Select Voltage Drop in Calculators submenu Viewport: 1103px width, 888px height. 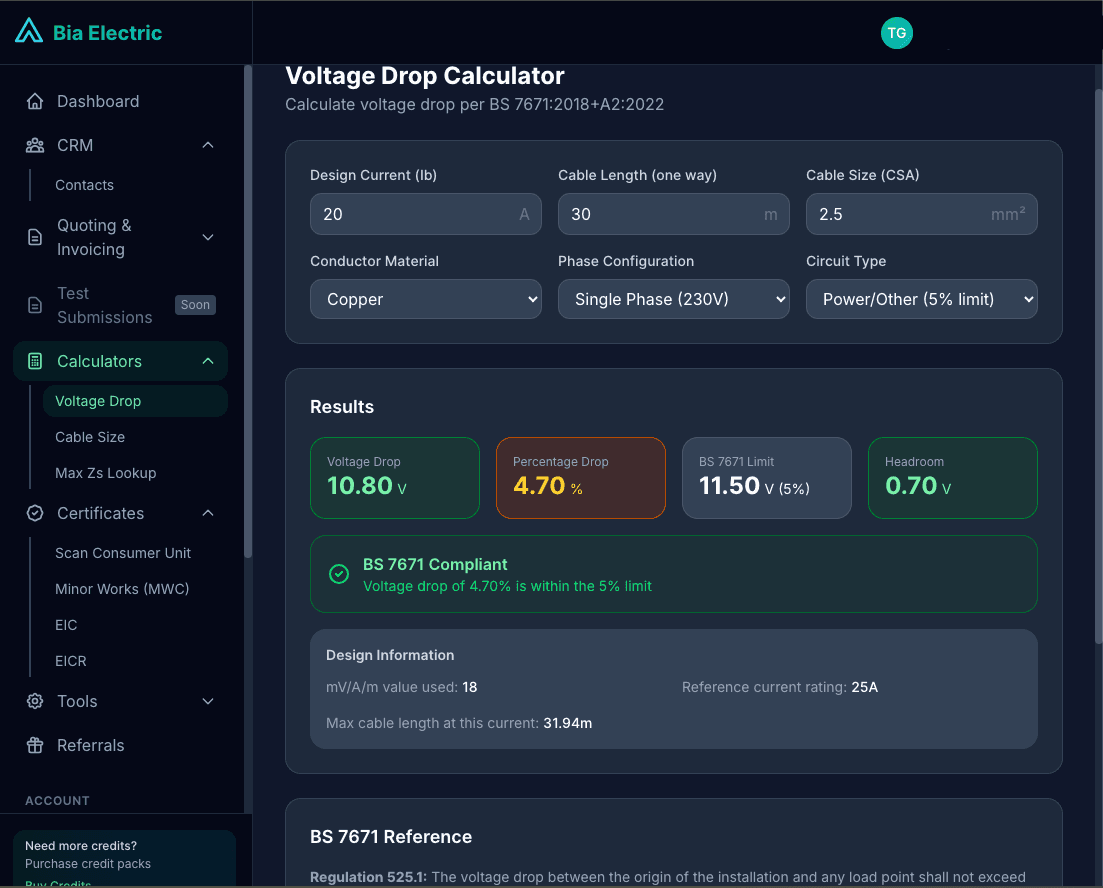pyautogui.click(x=98, y=400)
